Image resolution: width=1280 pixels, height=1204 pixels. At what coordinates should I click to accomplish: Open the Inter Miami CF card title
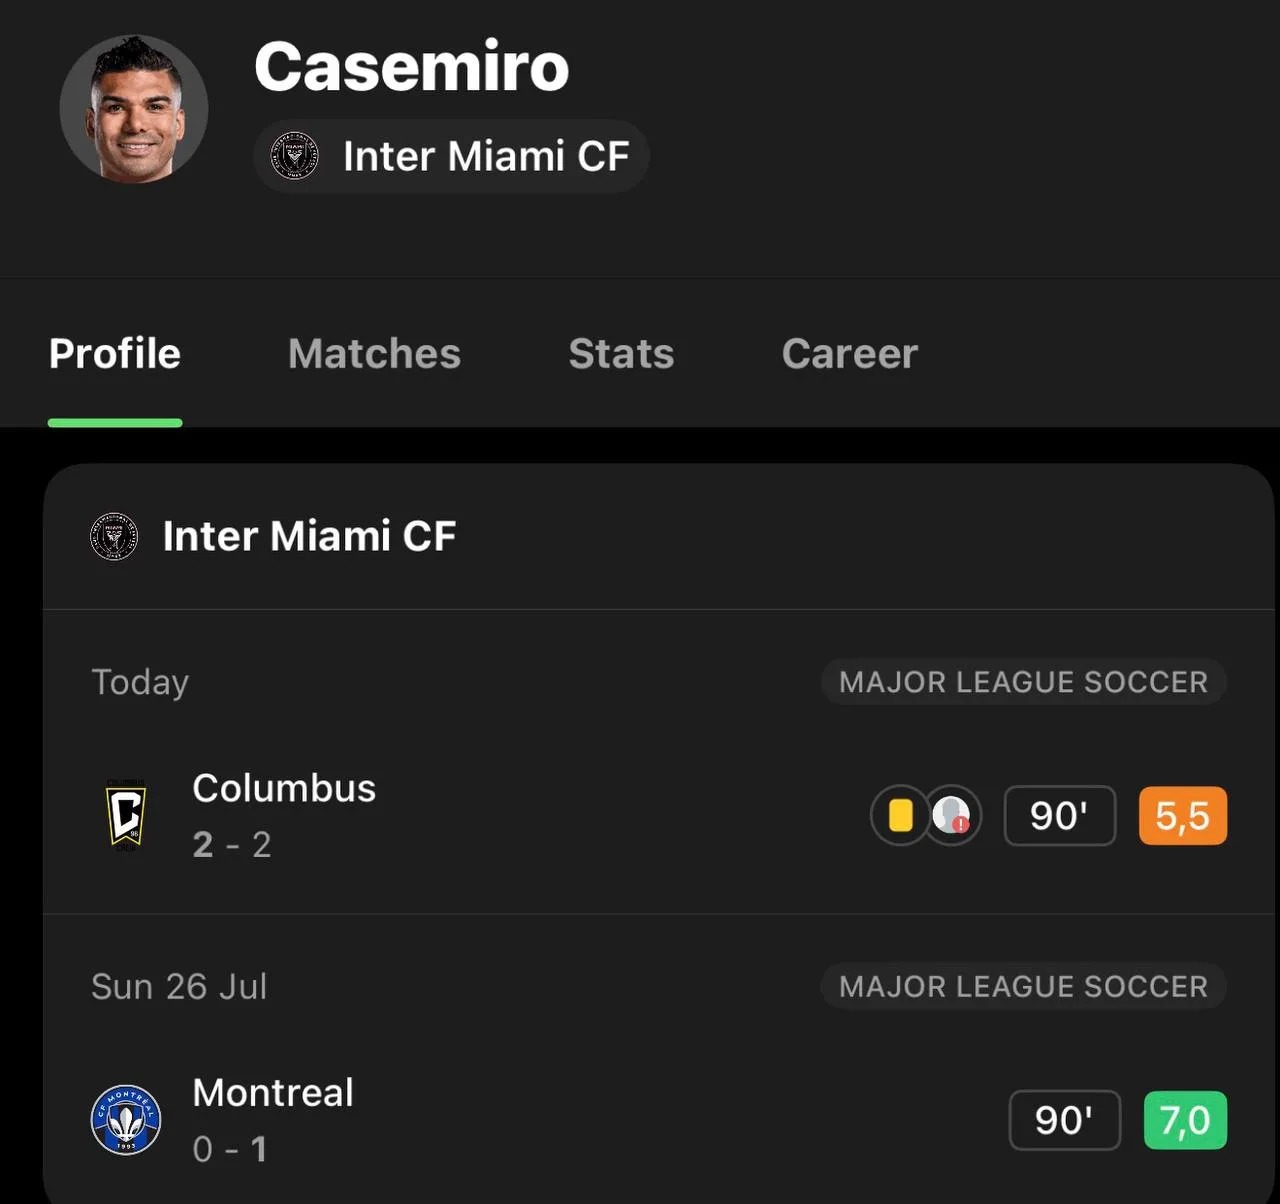[x=309, y=536]
